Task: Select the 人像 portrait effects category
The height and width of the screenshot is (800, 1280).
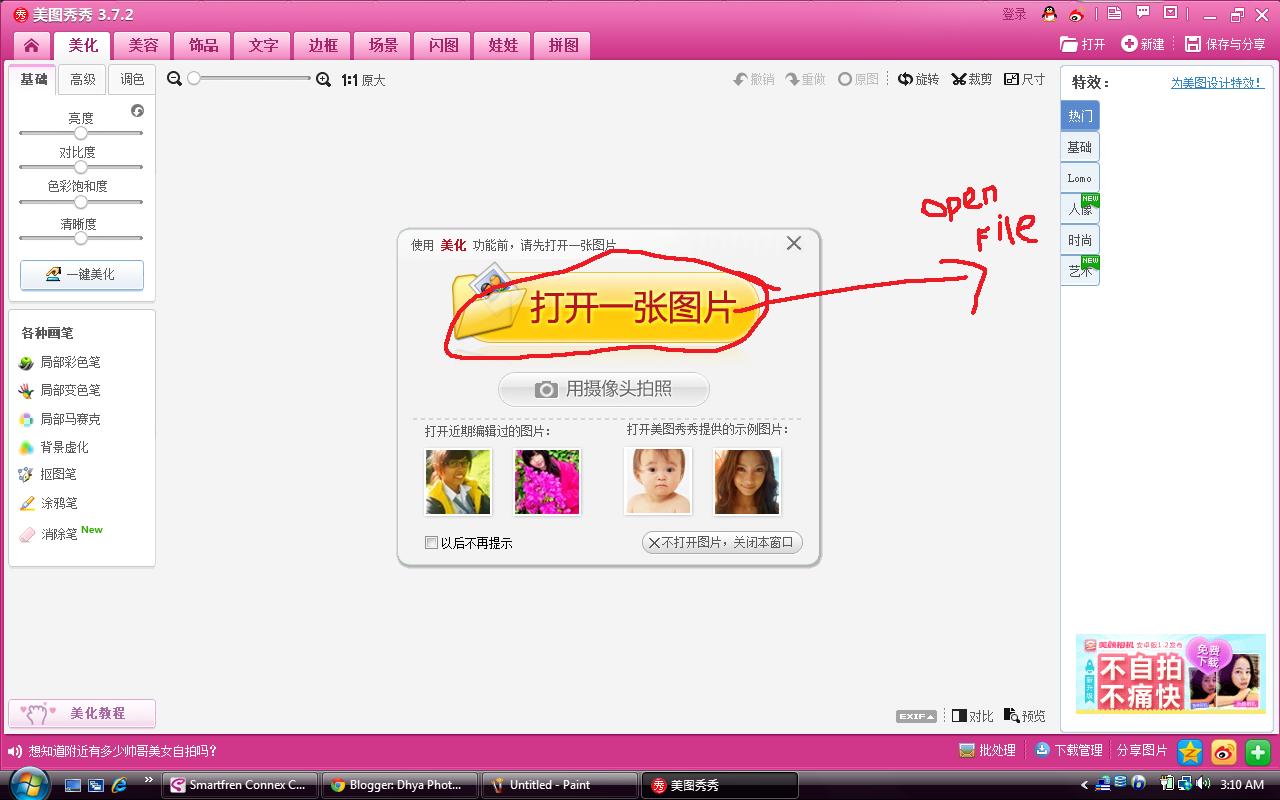Action: point(1080,209)
